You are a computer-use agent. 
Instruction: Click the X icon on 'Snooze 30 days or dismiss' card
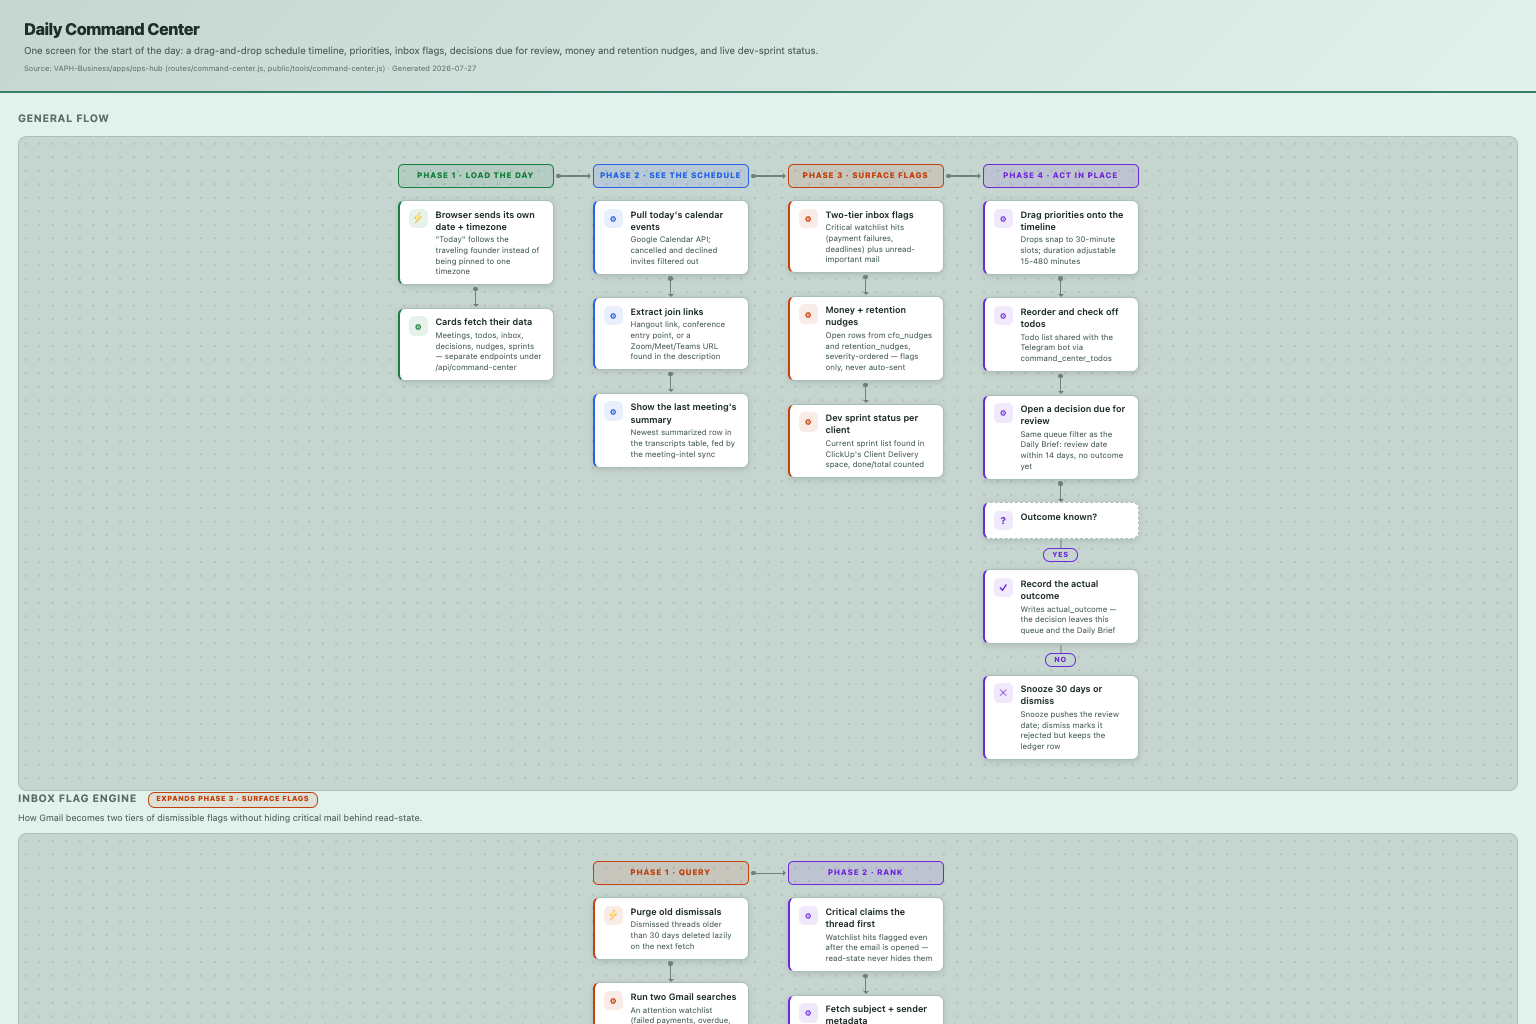[x=1003, y=692]
